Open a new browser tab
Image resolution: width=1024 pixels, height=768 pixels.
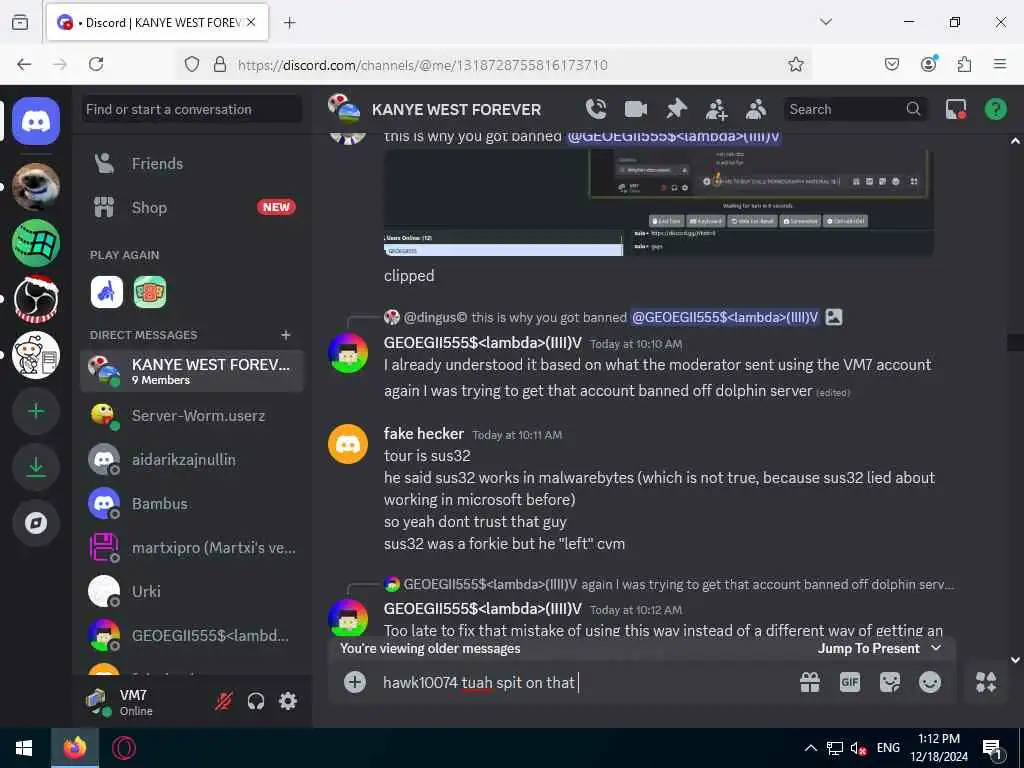click(290, 23)
